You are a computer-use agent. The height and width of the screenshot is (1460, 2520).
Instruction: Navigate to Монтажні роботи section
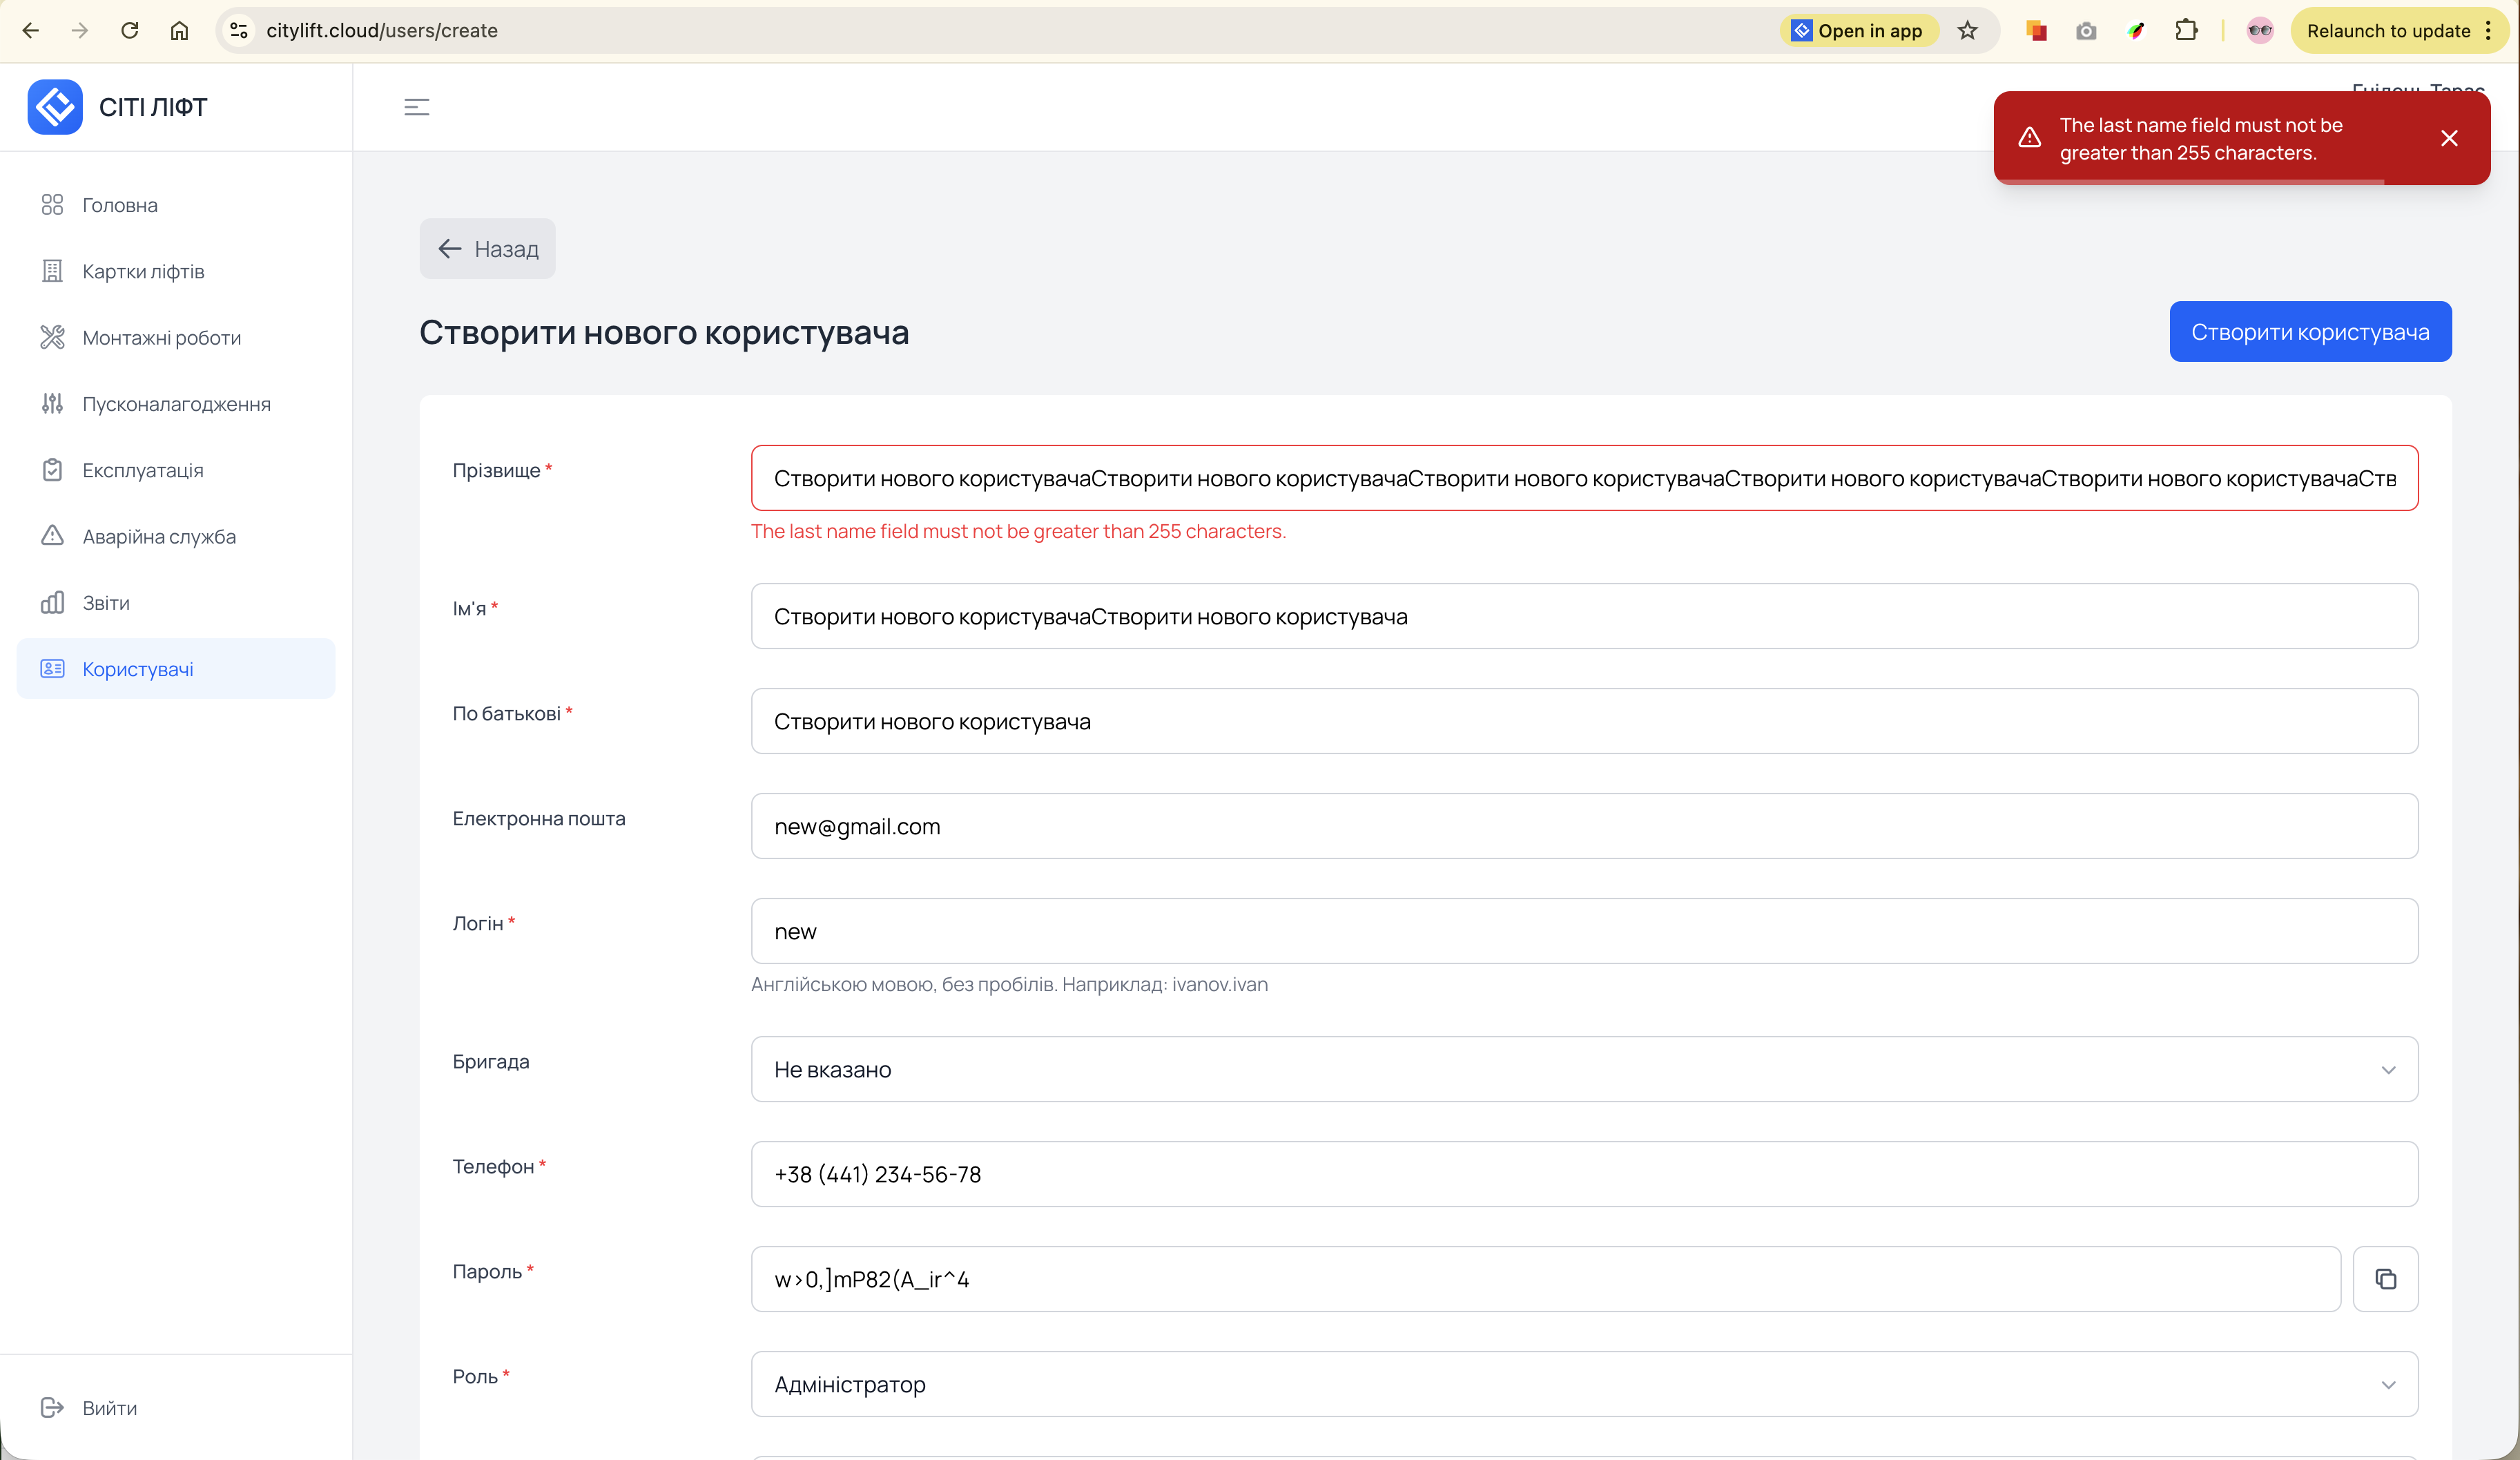click(x=161, y=338)
